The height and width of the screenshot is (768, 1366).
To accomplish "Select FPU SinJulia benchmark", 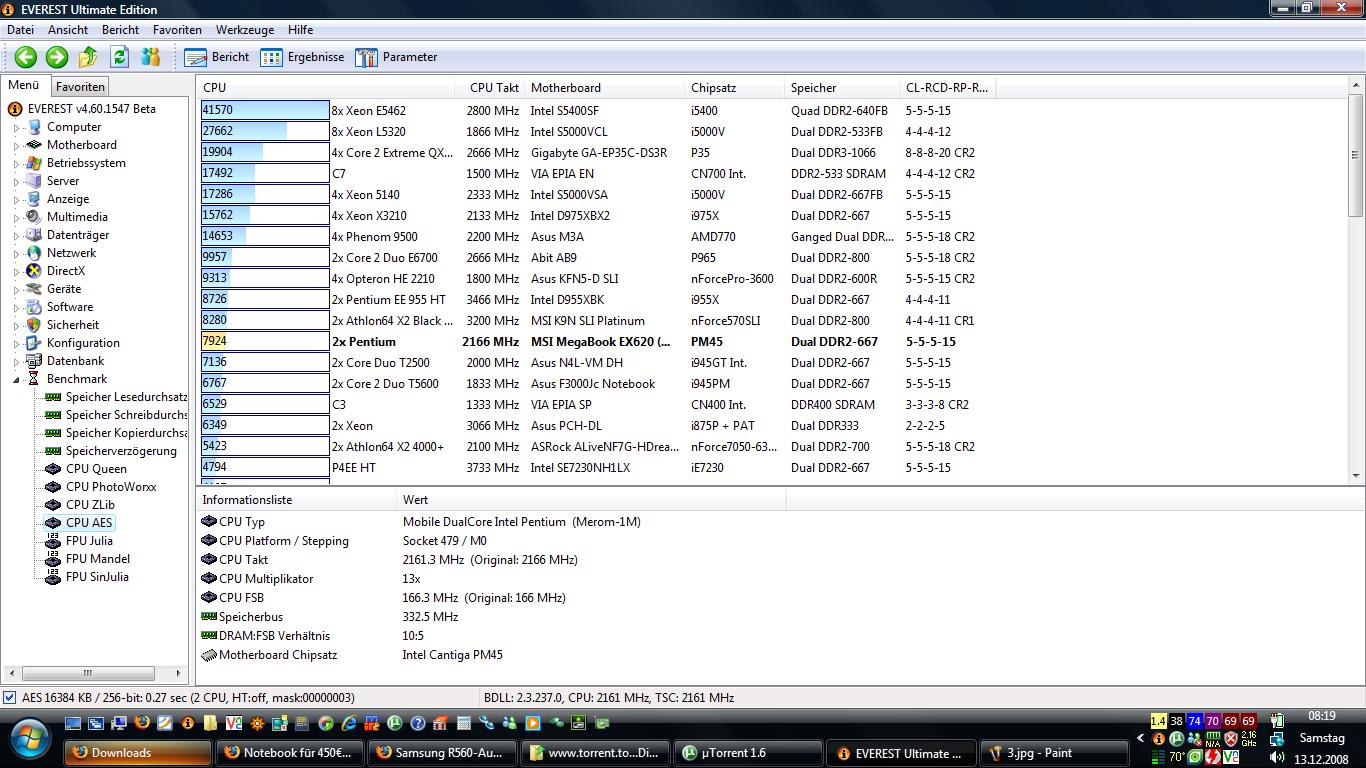I will (86, 576).
